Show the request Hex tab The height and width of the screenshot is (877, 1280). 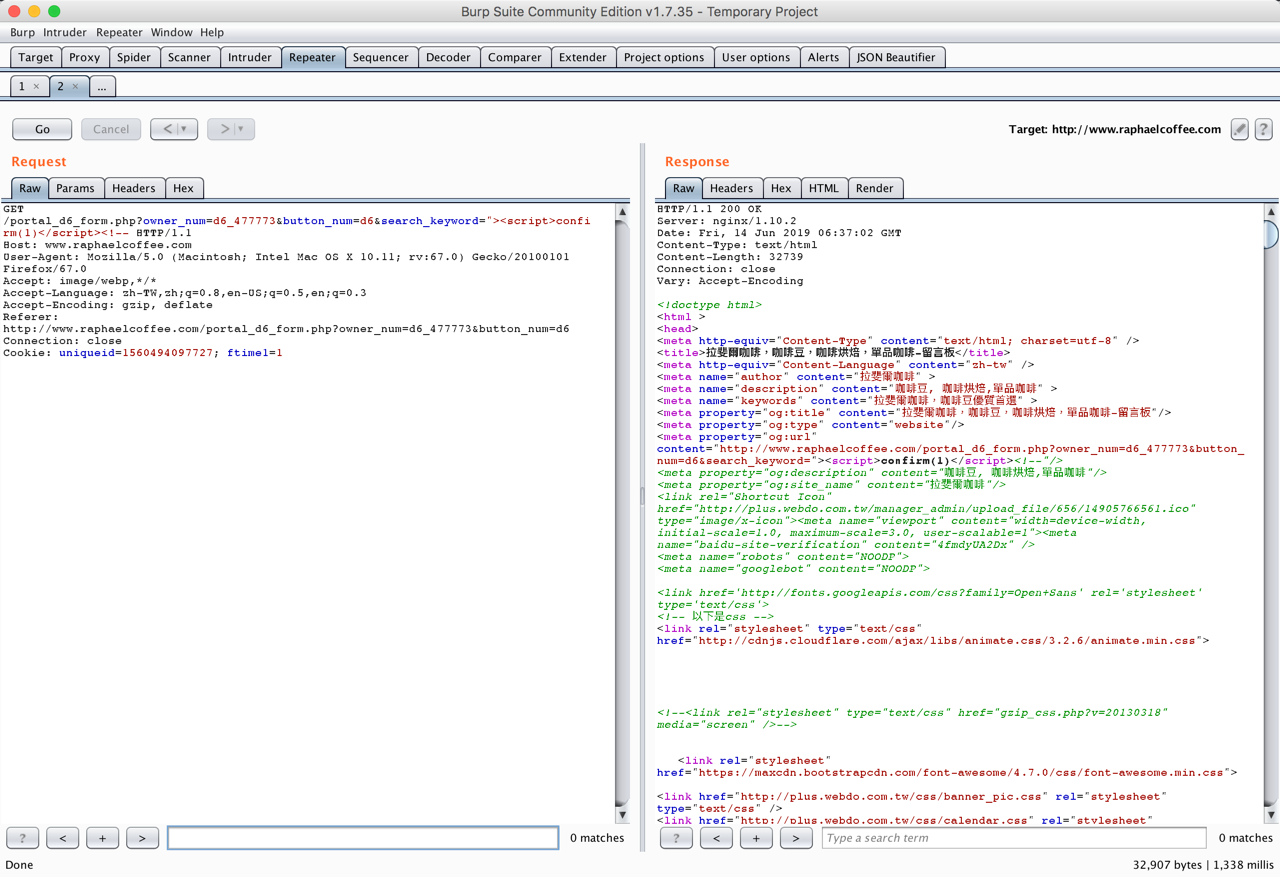183,188
